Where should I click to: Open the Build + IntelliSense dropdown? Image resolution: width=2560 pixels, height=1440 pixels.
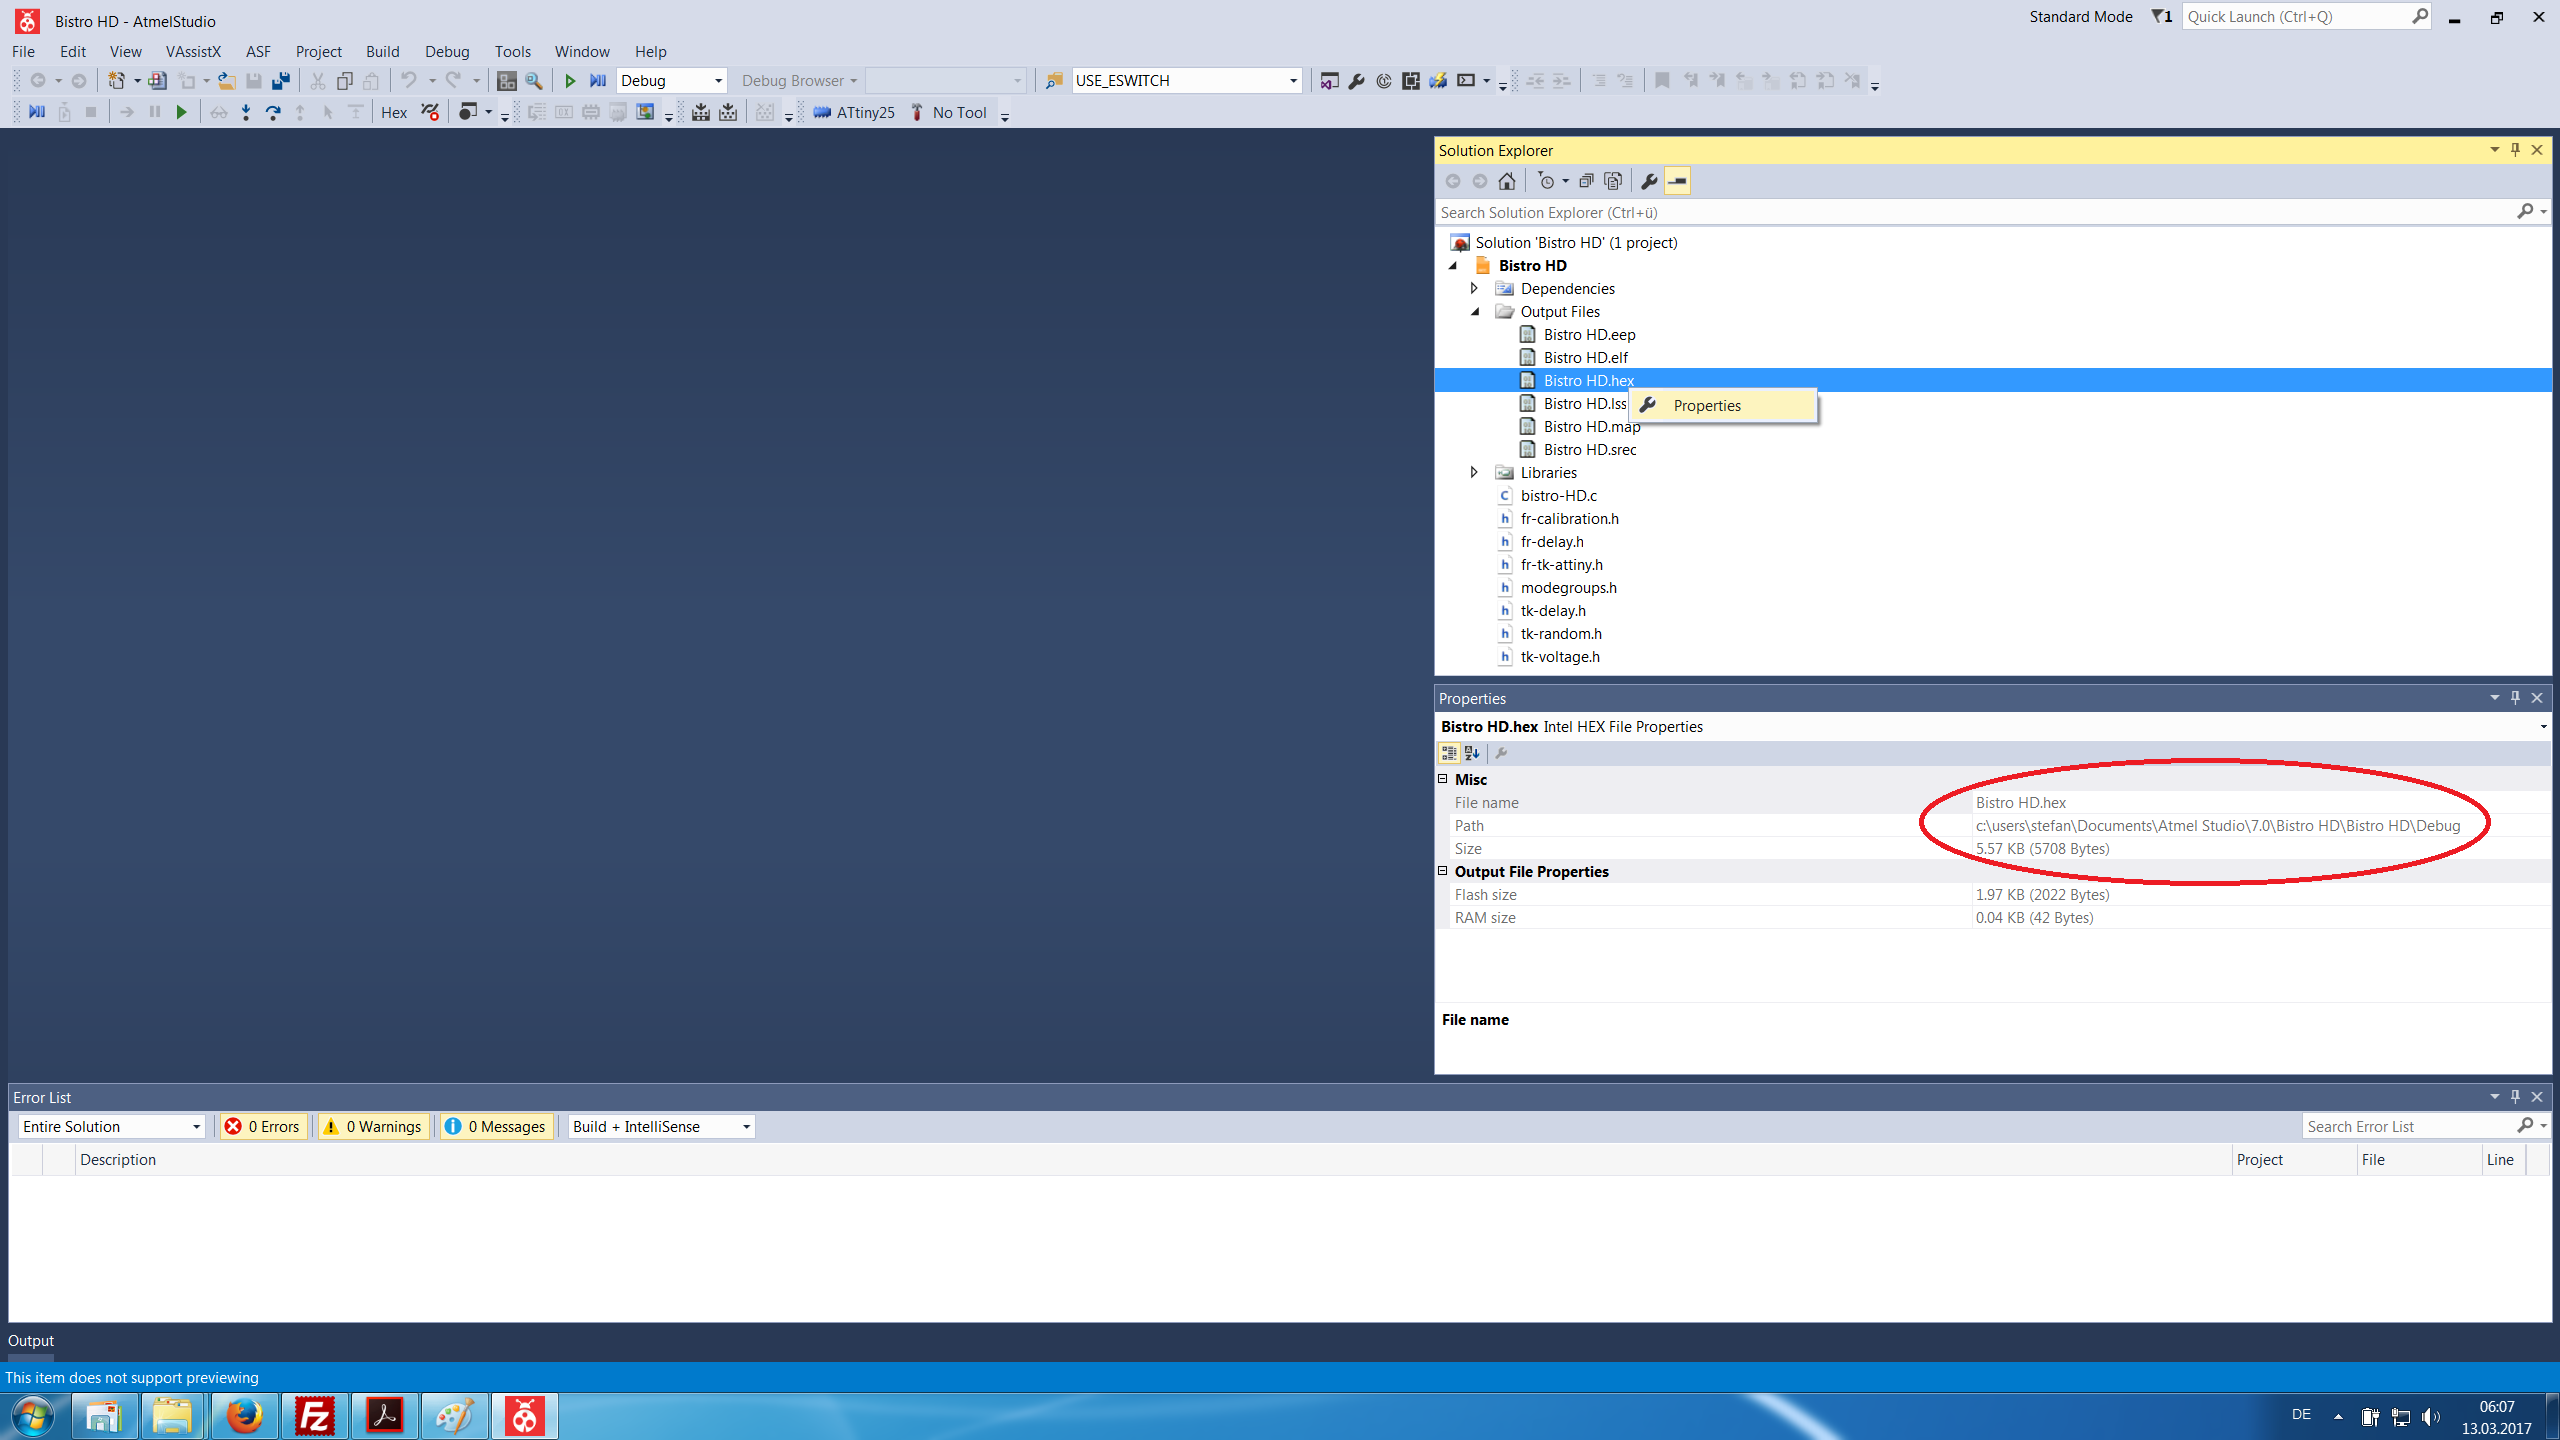click(x=661, y=1127)
